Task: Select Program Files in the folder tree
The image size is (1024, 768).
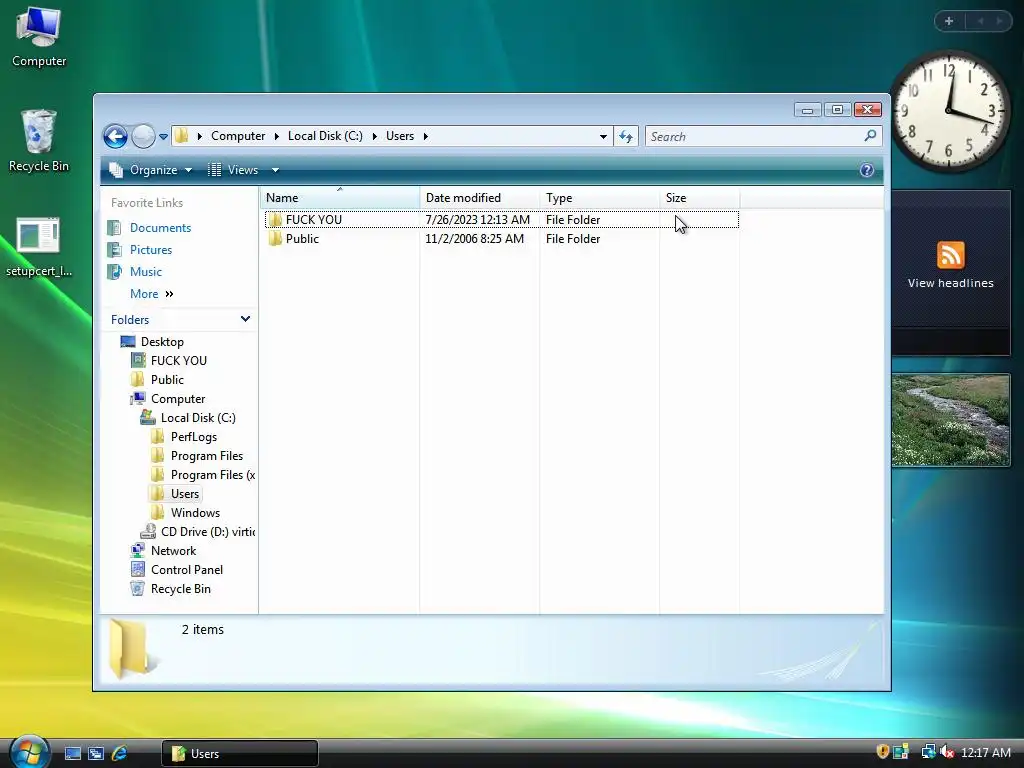Action: coord(206,455)
